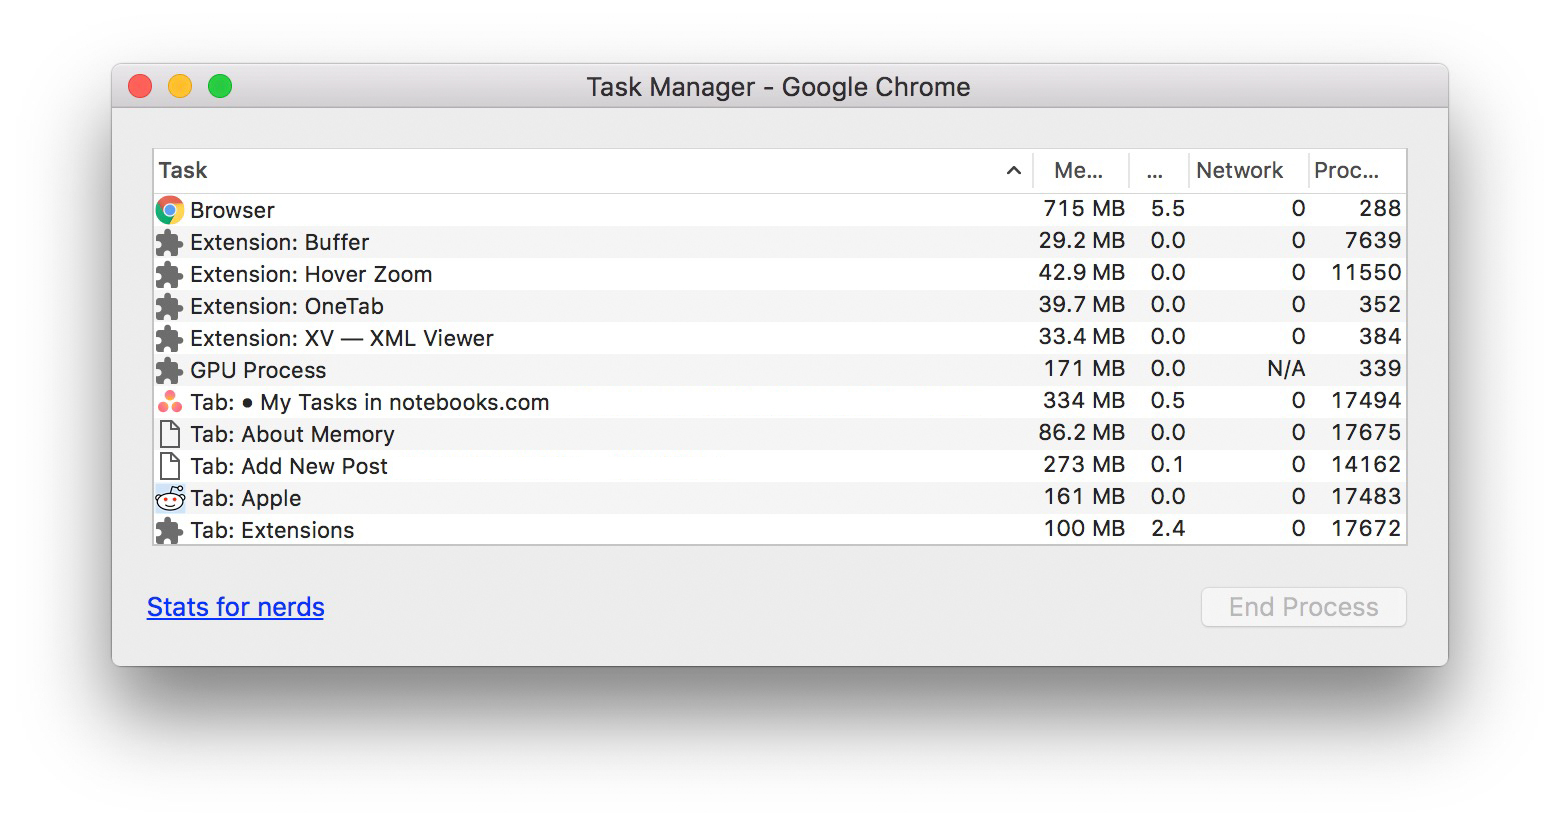Click the 171 MB memory value
Screen dimensions: 1560x826
pos(1084,368)
